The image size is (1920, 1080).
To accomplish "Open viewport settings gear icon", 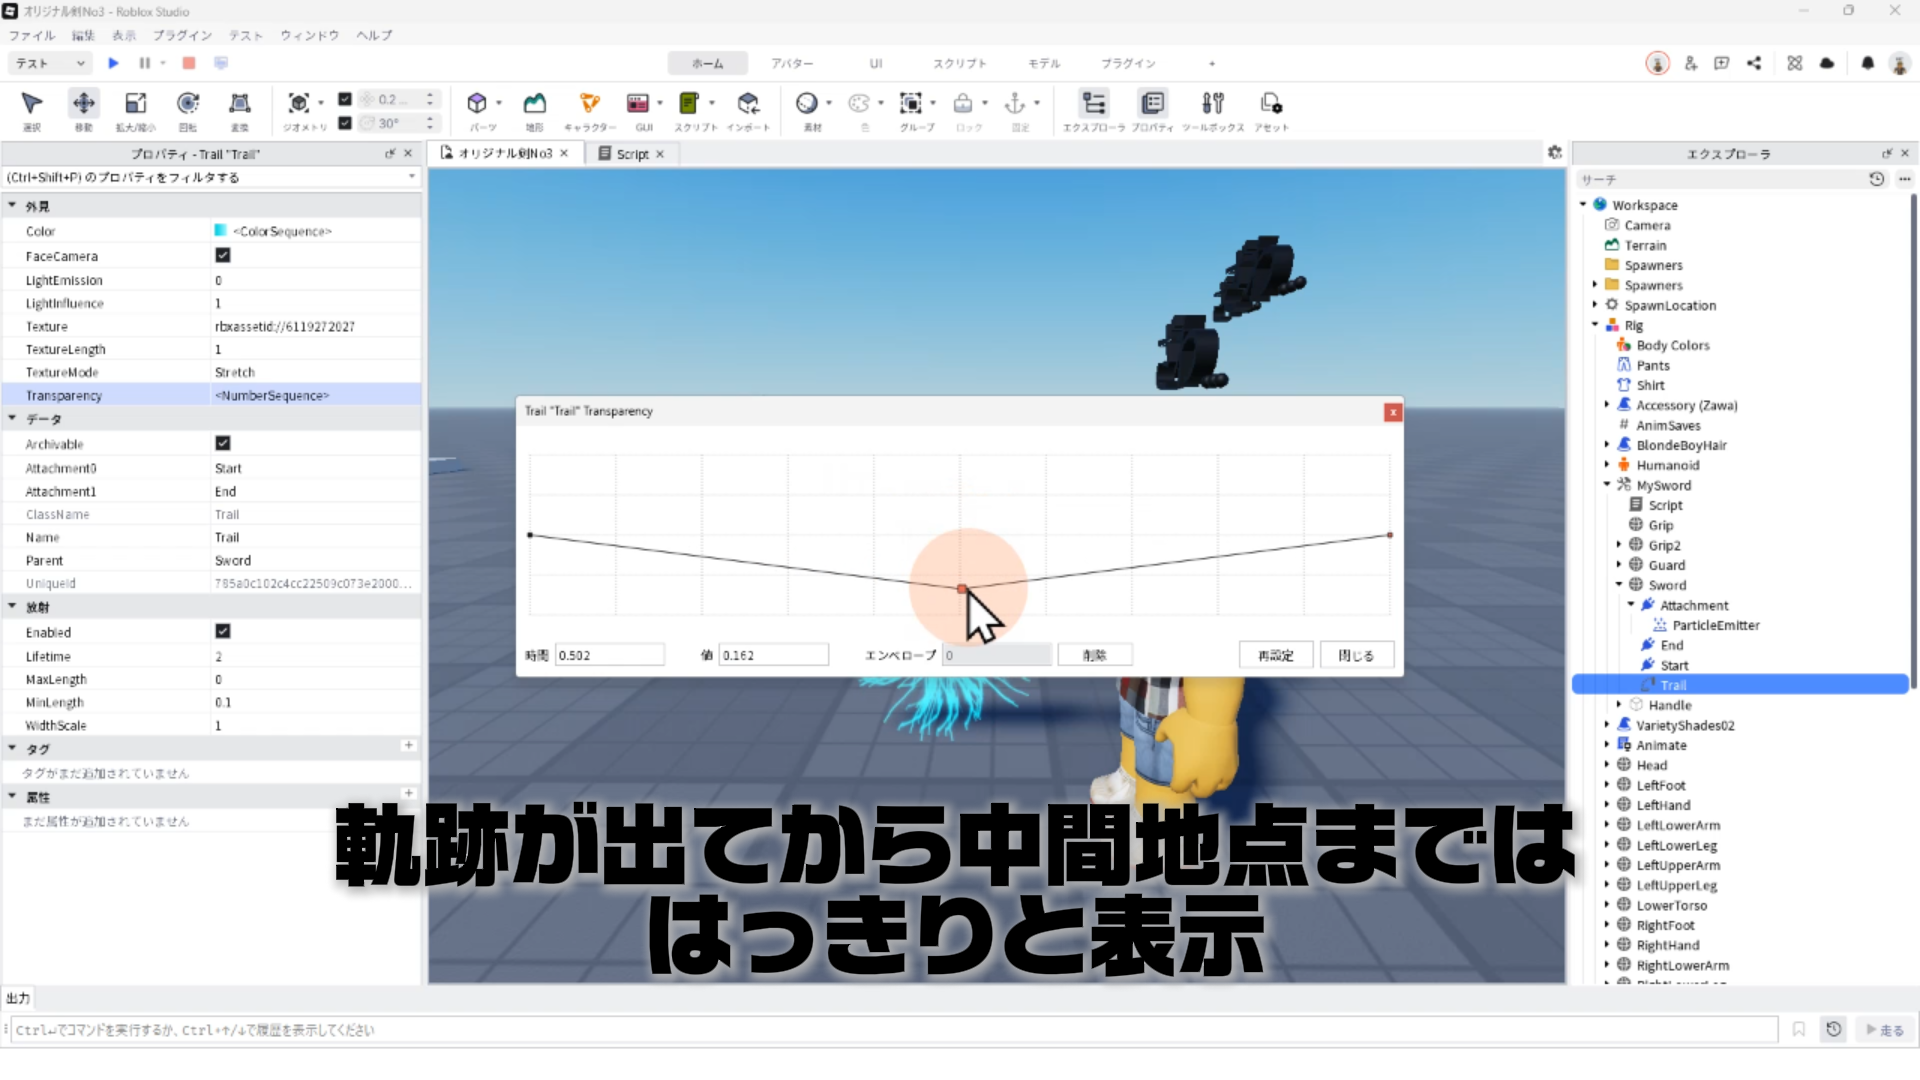I will pos(1554,152).
